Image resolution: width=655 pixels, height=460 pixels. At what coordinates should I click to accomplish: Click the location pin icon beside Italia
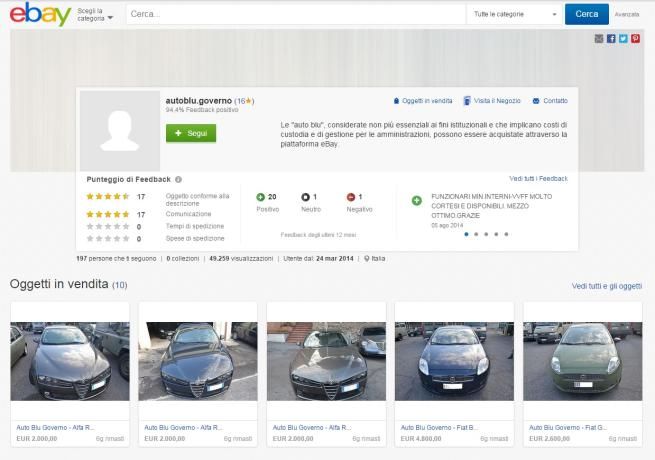click(367, 259)
